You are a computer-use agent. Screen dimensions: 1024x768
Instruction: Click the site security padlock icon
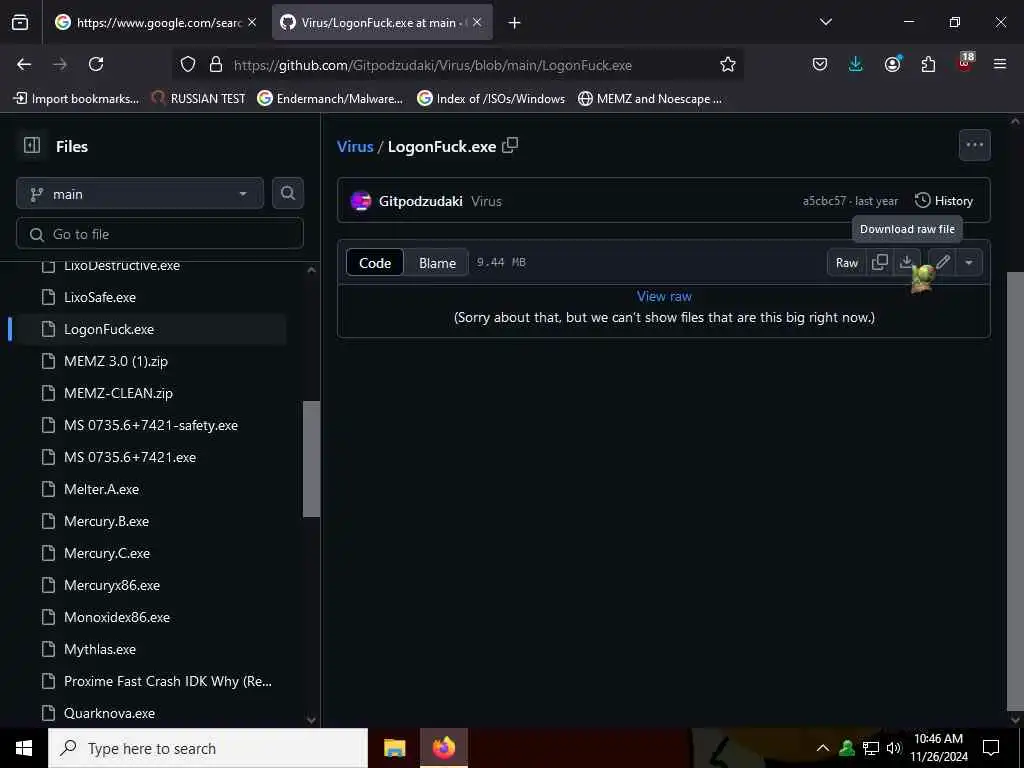[x=216, y=64]
